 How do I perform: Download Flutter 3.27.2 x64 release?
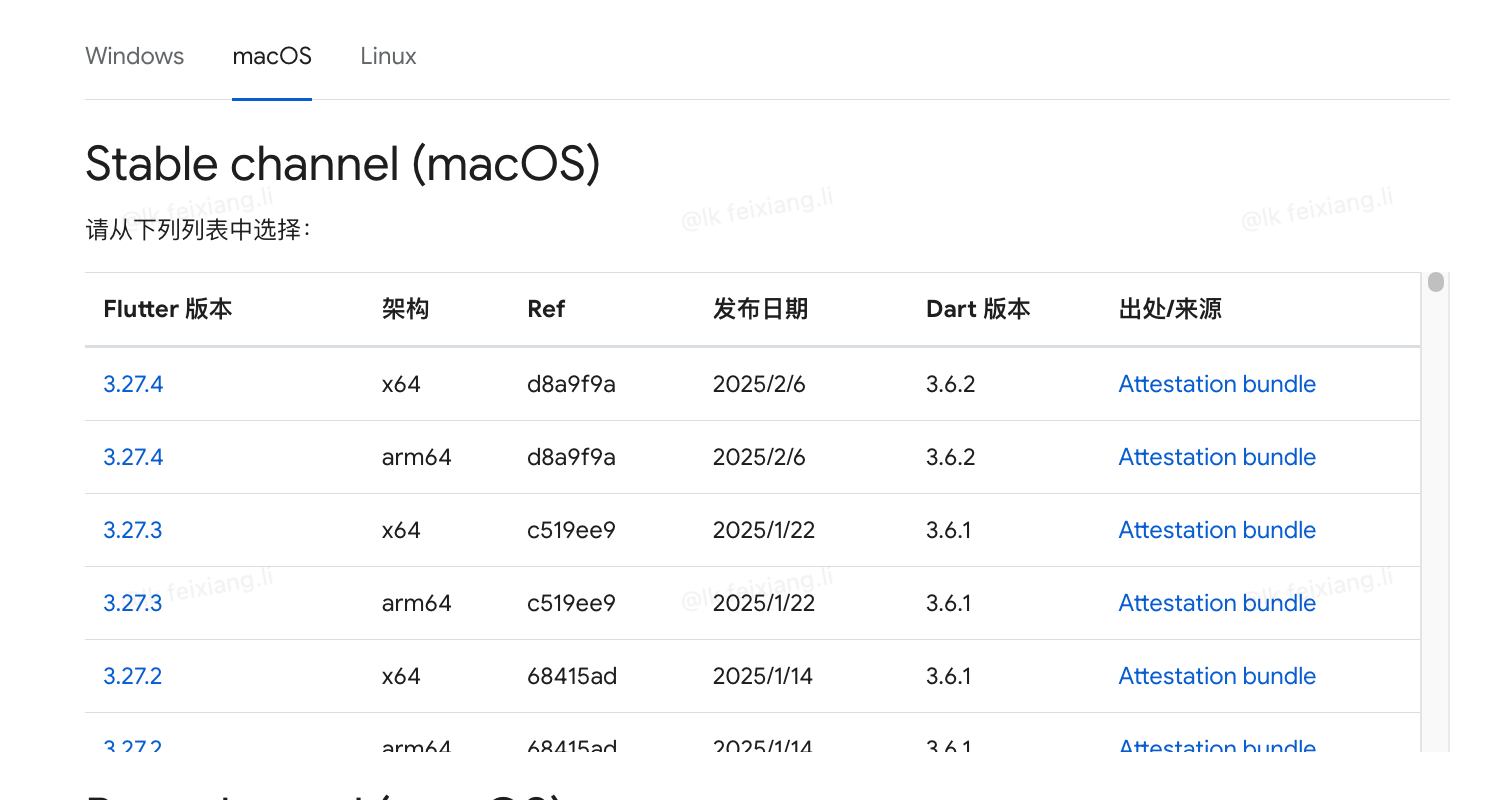(133, 676)
